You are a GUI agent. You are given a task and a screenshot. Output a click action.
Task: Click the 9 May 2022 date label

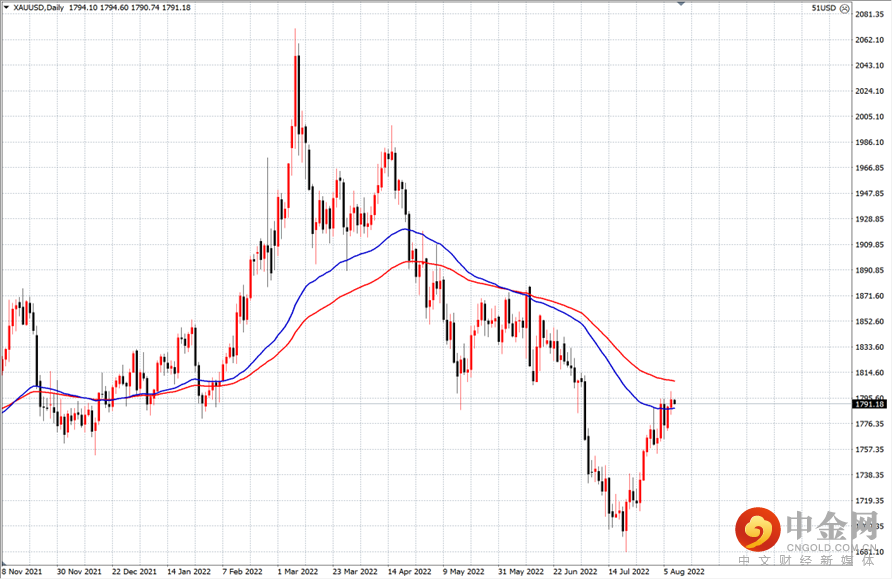(x=464, y=572)
